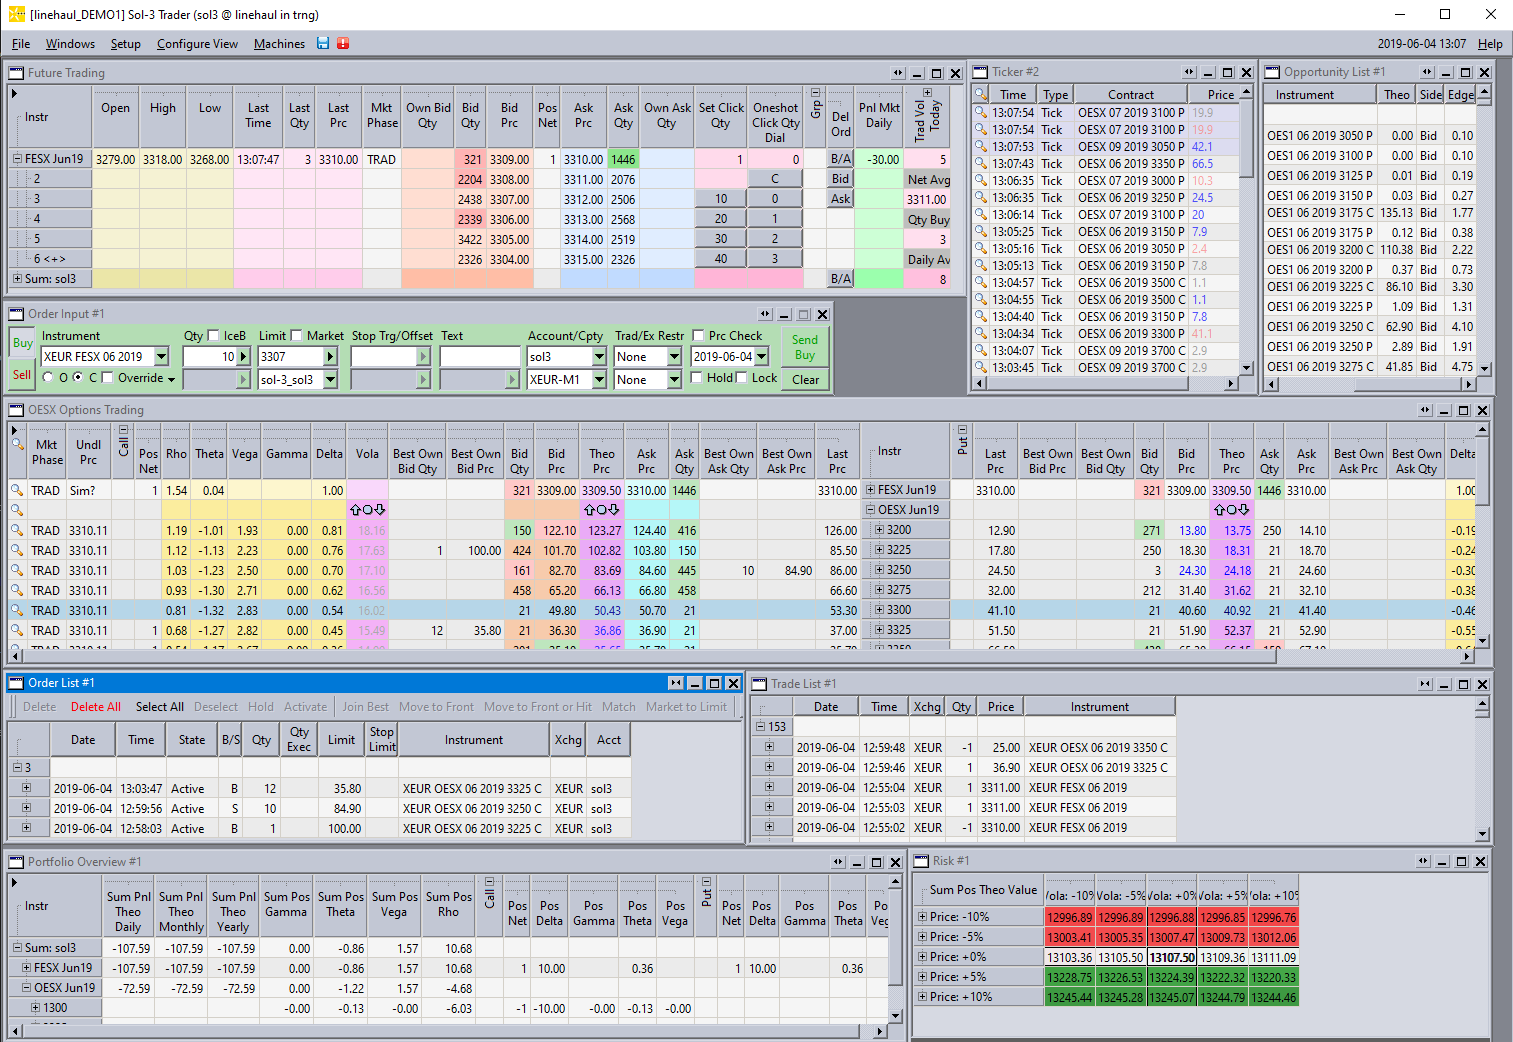
Task: Click the Send Buy button
Action: point(805,348)
